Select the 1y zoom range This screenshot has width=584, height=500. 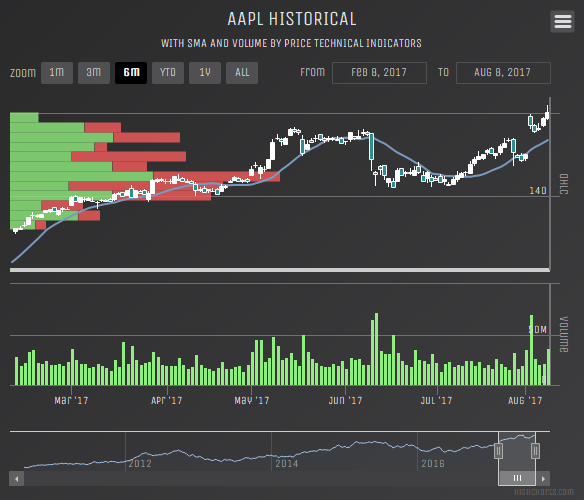click(205, 73)
